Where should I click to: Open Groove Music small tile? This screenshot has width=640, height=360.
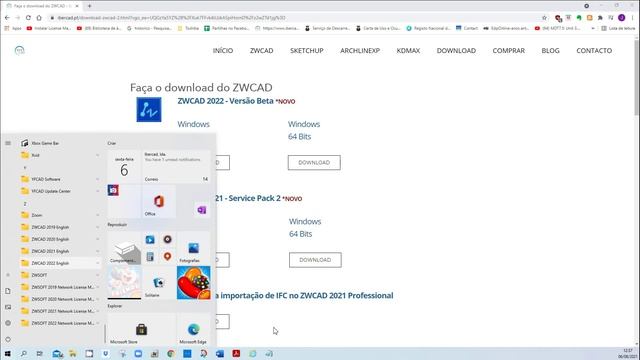(x=167, y=240)
